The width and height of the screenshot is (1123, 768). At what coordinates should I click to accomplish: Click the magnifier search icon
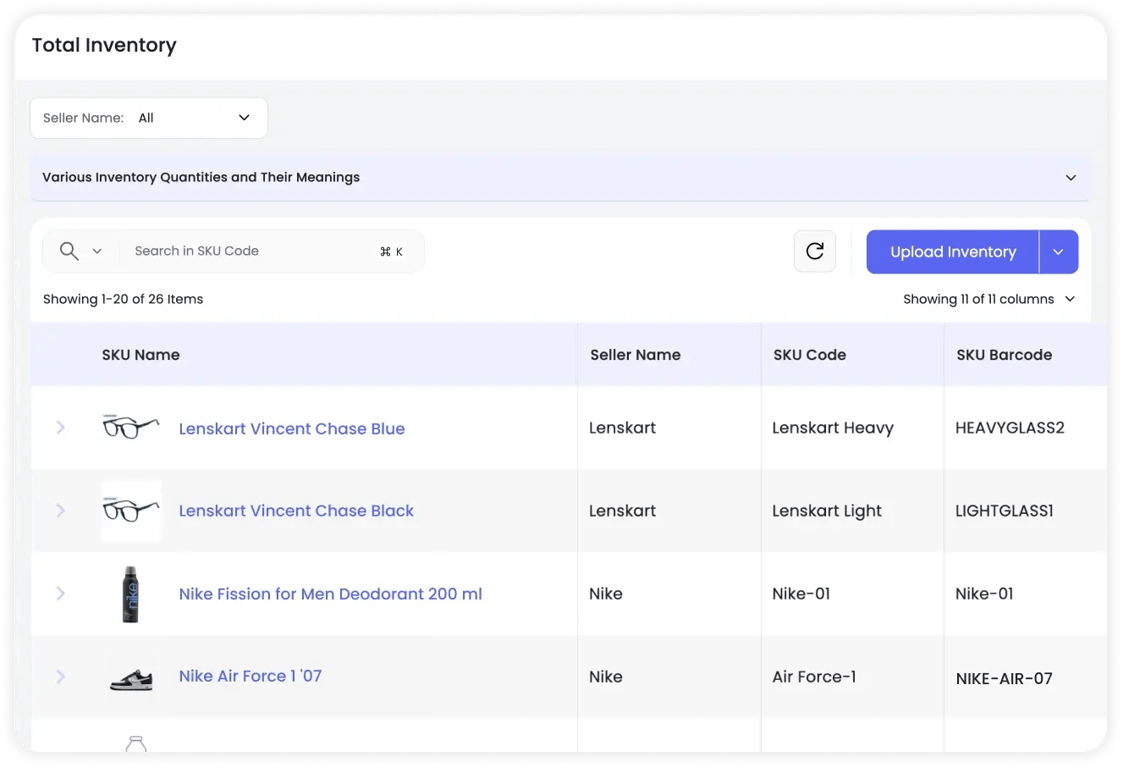click(69, 251)
